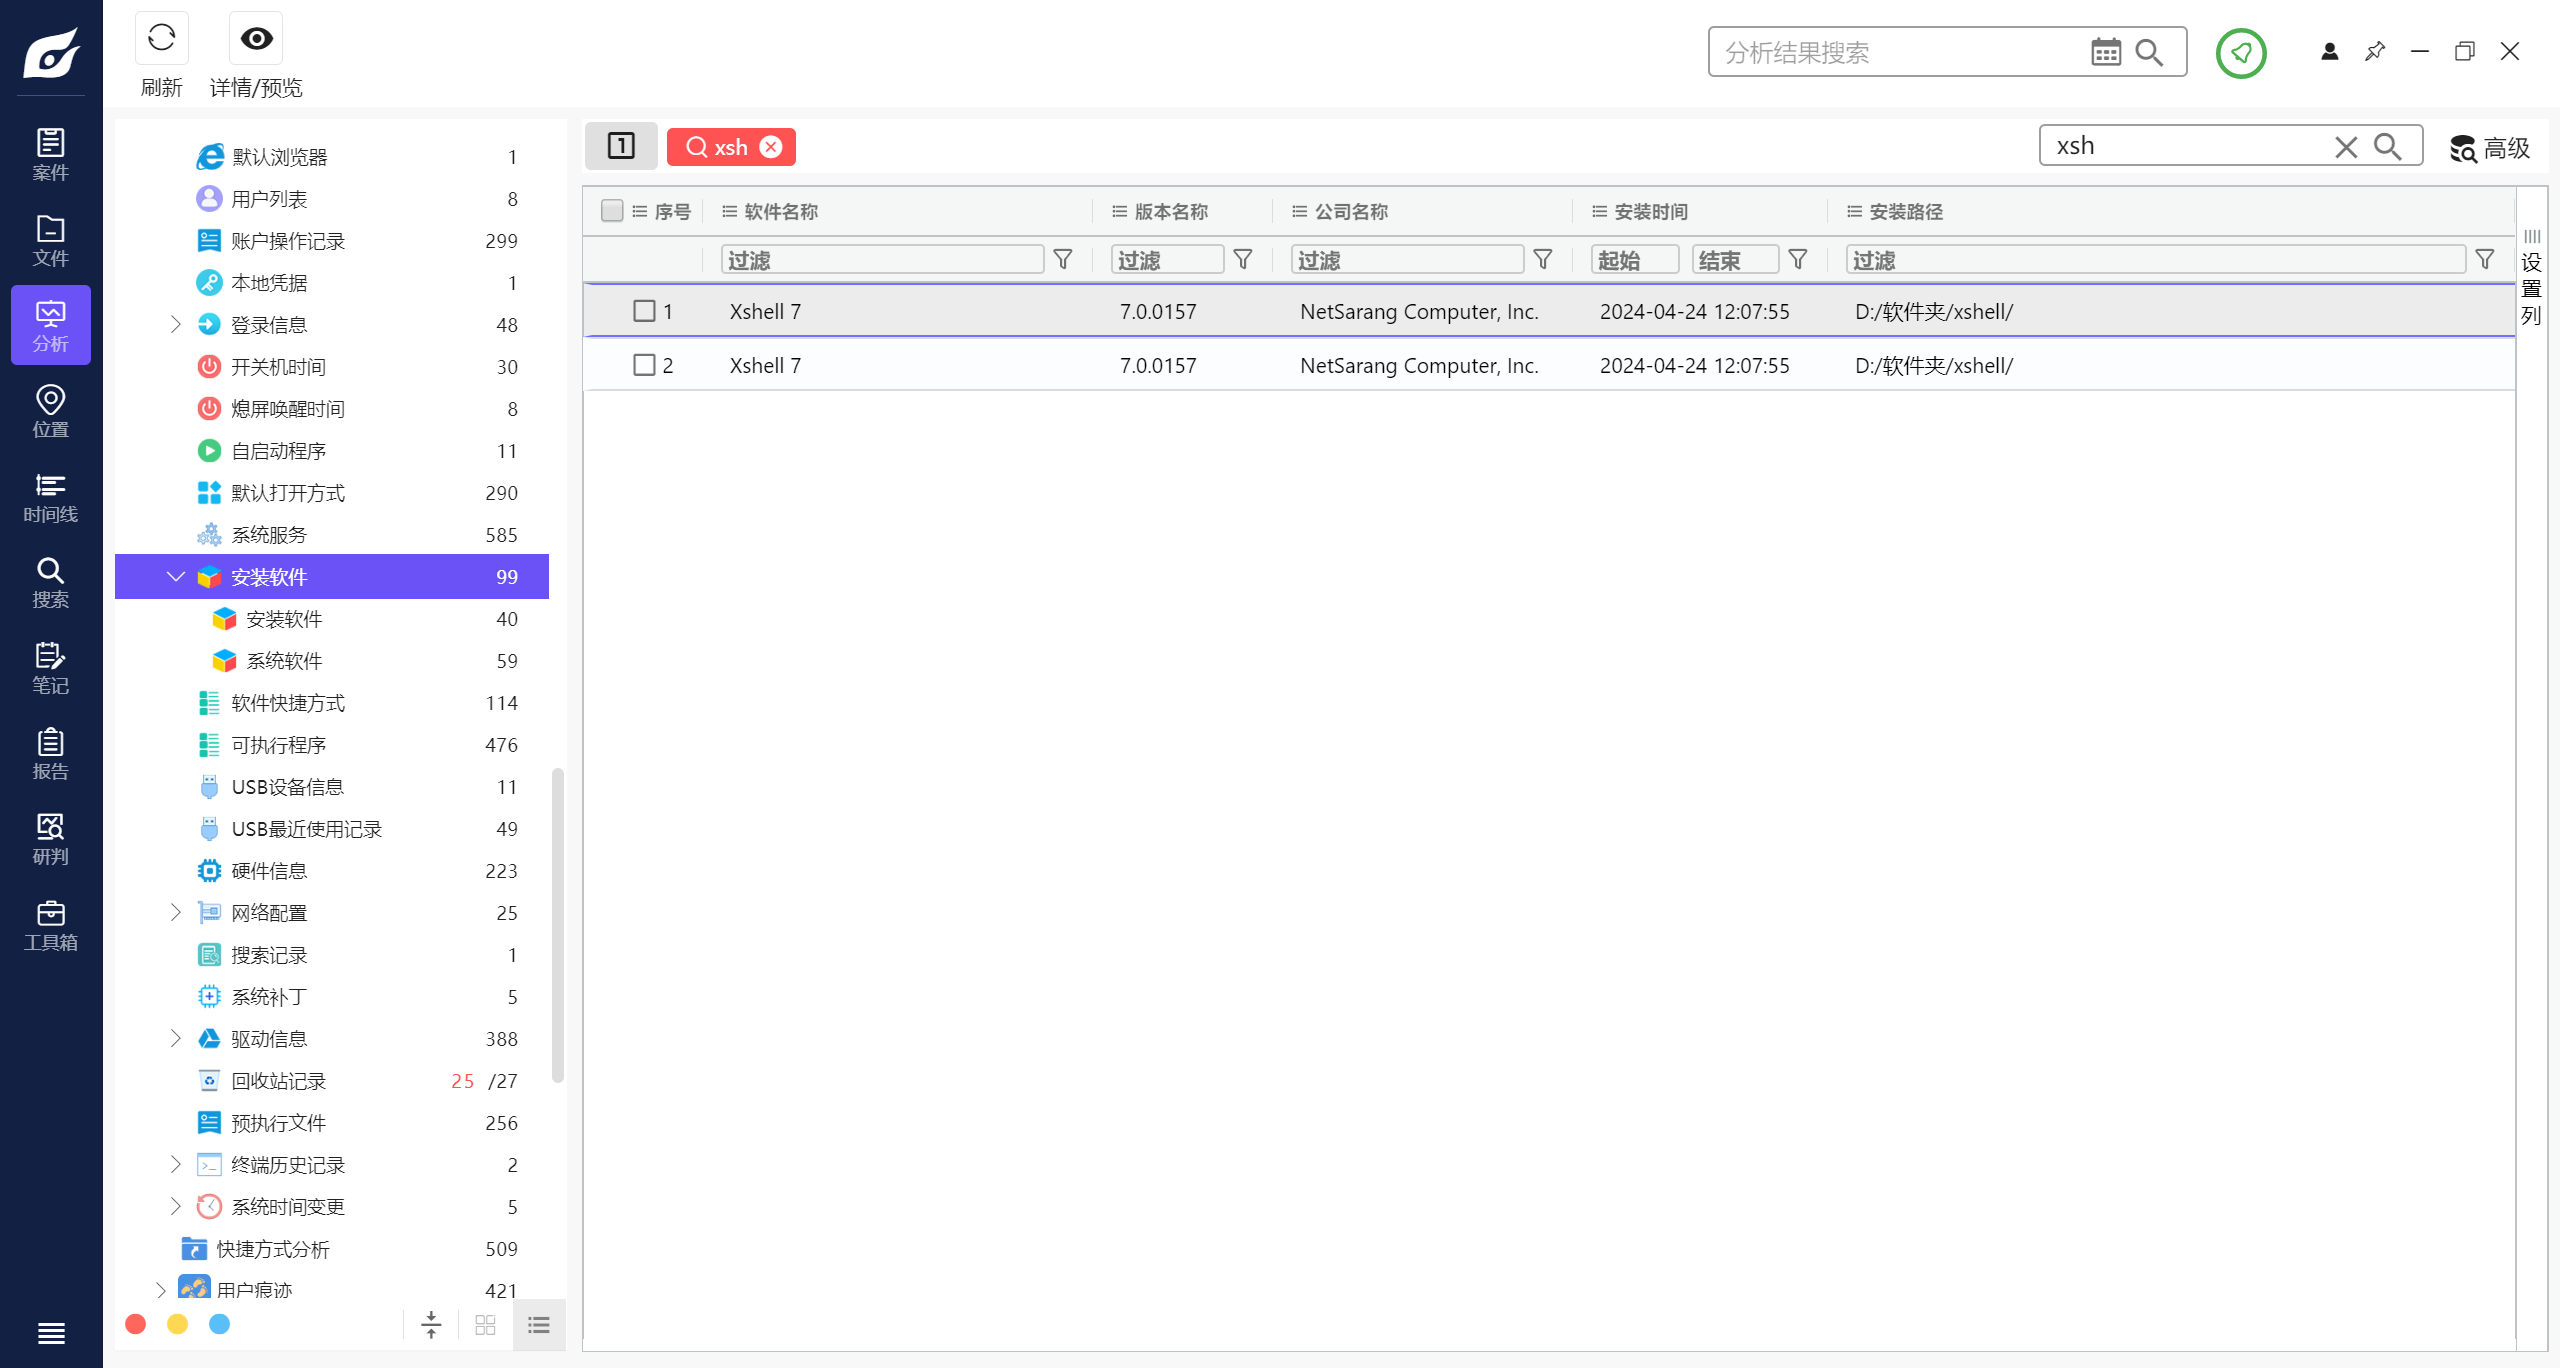Switch to list view icon at bottom
2560x1368 pixels.
click(539, 1325)
